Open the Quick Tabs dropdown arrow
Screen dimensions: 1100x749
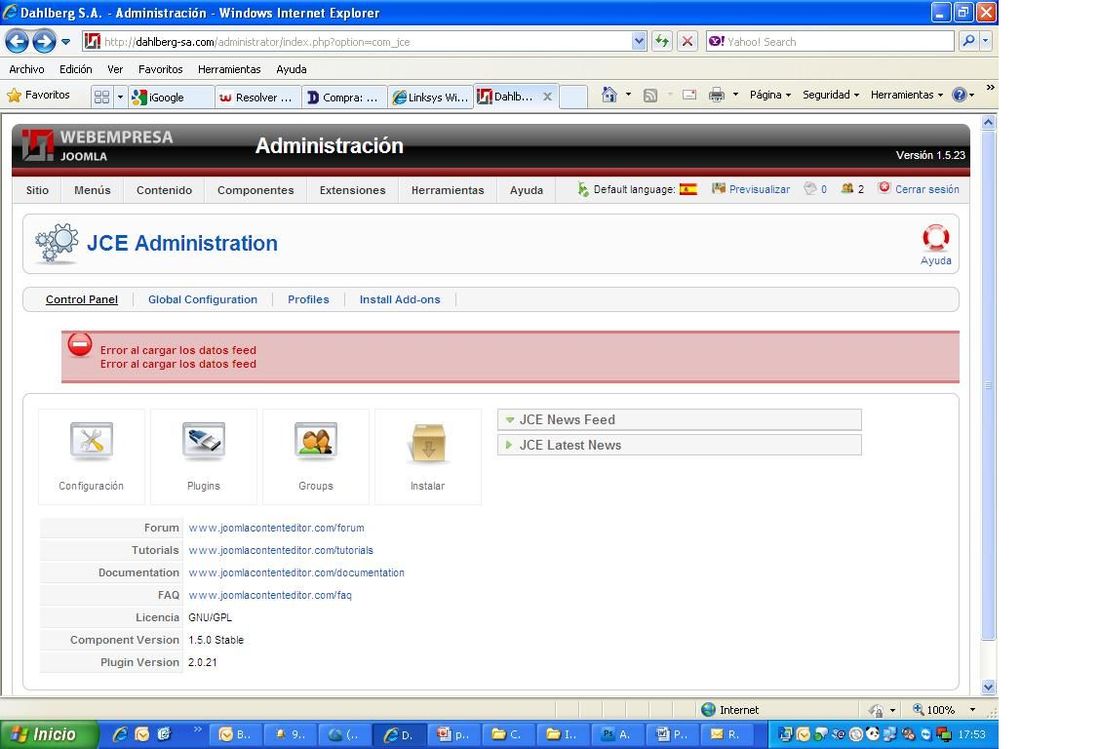(x=120, y=97)
